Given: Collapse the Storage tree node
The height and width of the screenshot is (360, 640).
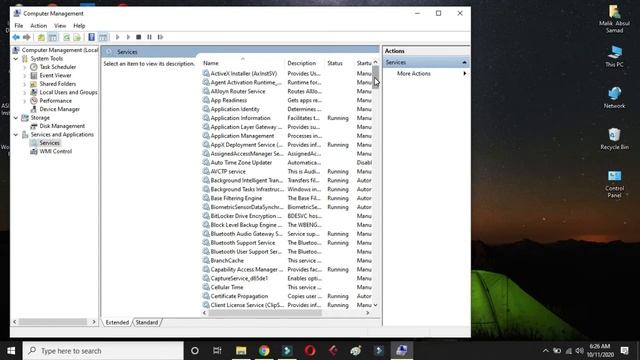Looking at the screenshot, I should click(16, 118).
